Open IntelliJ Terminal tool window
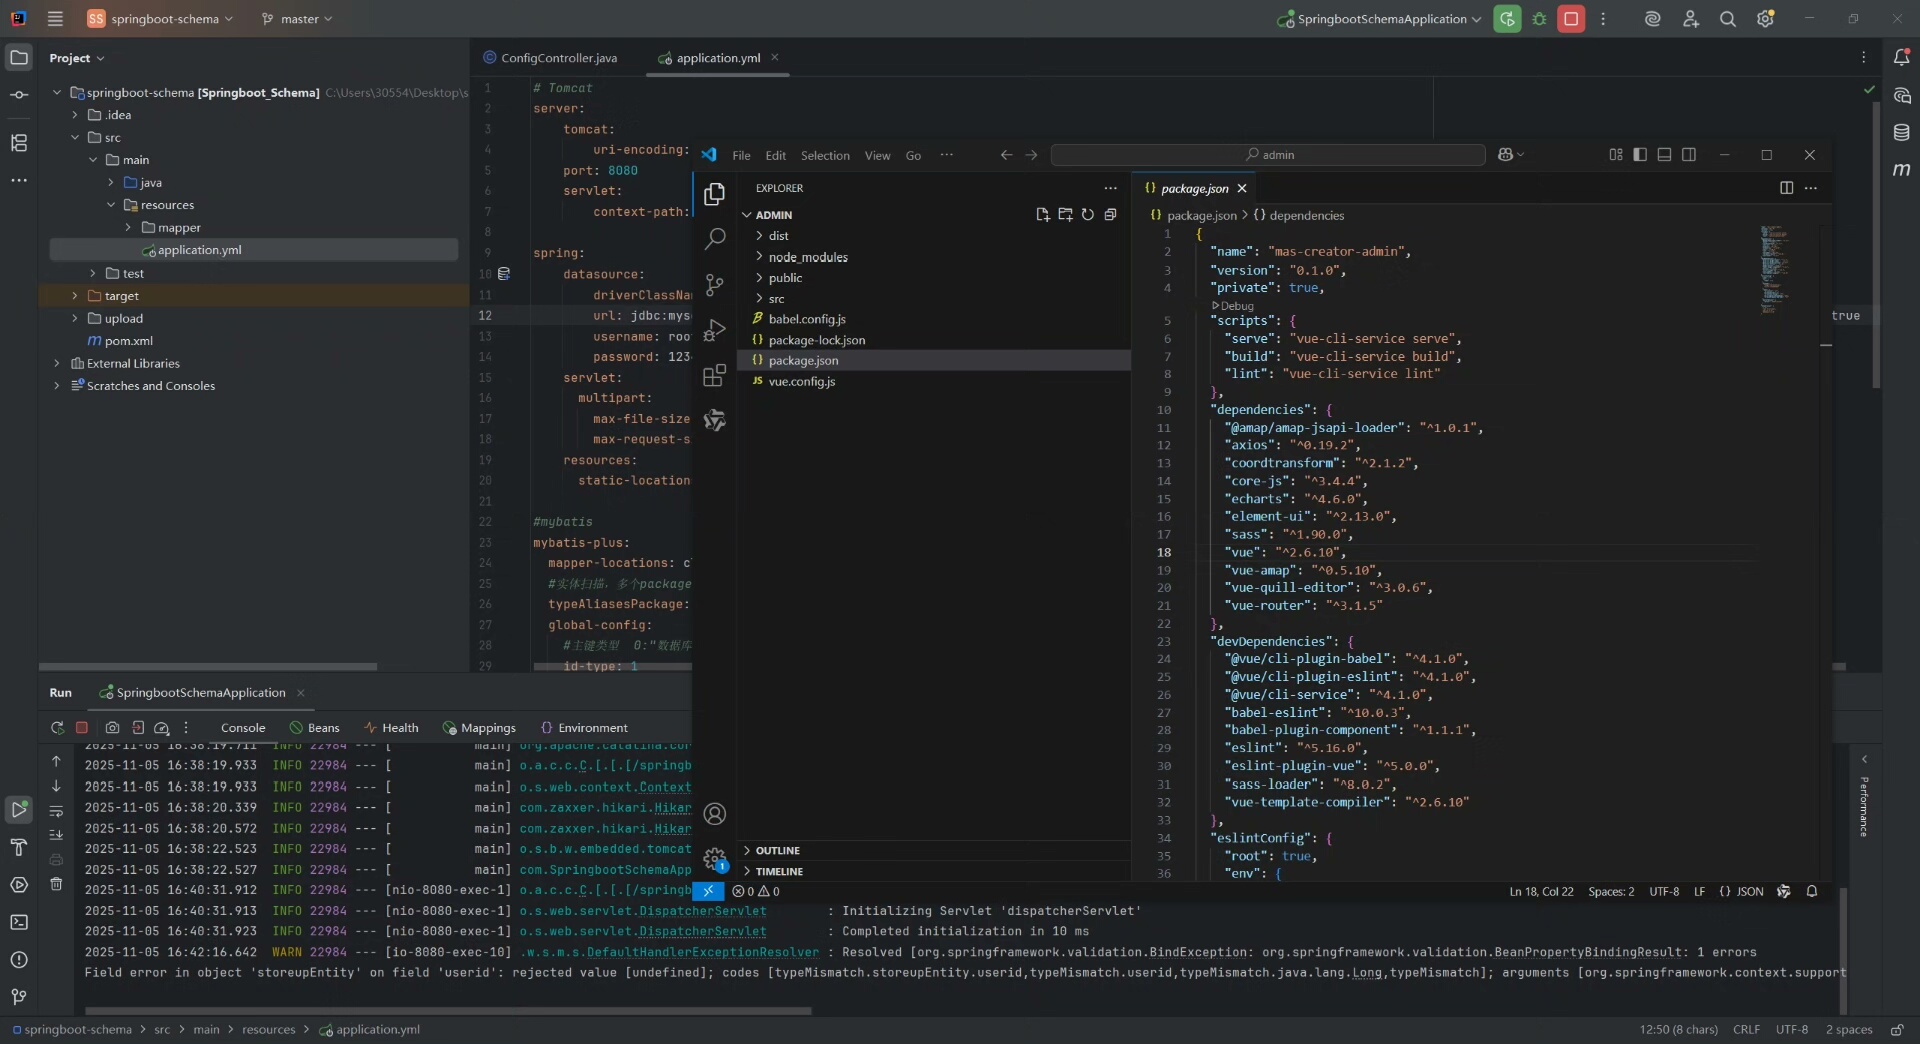This screenshot has height=1044, width=1920. [19, 922]
